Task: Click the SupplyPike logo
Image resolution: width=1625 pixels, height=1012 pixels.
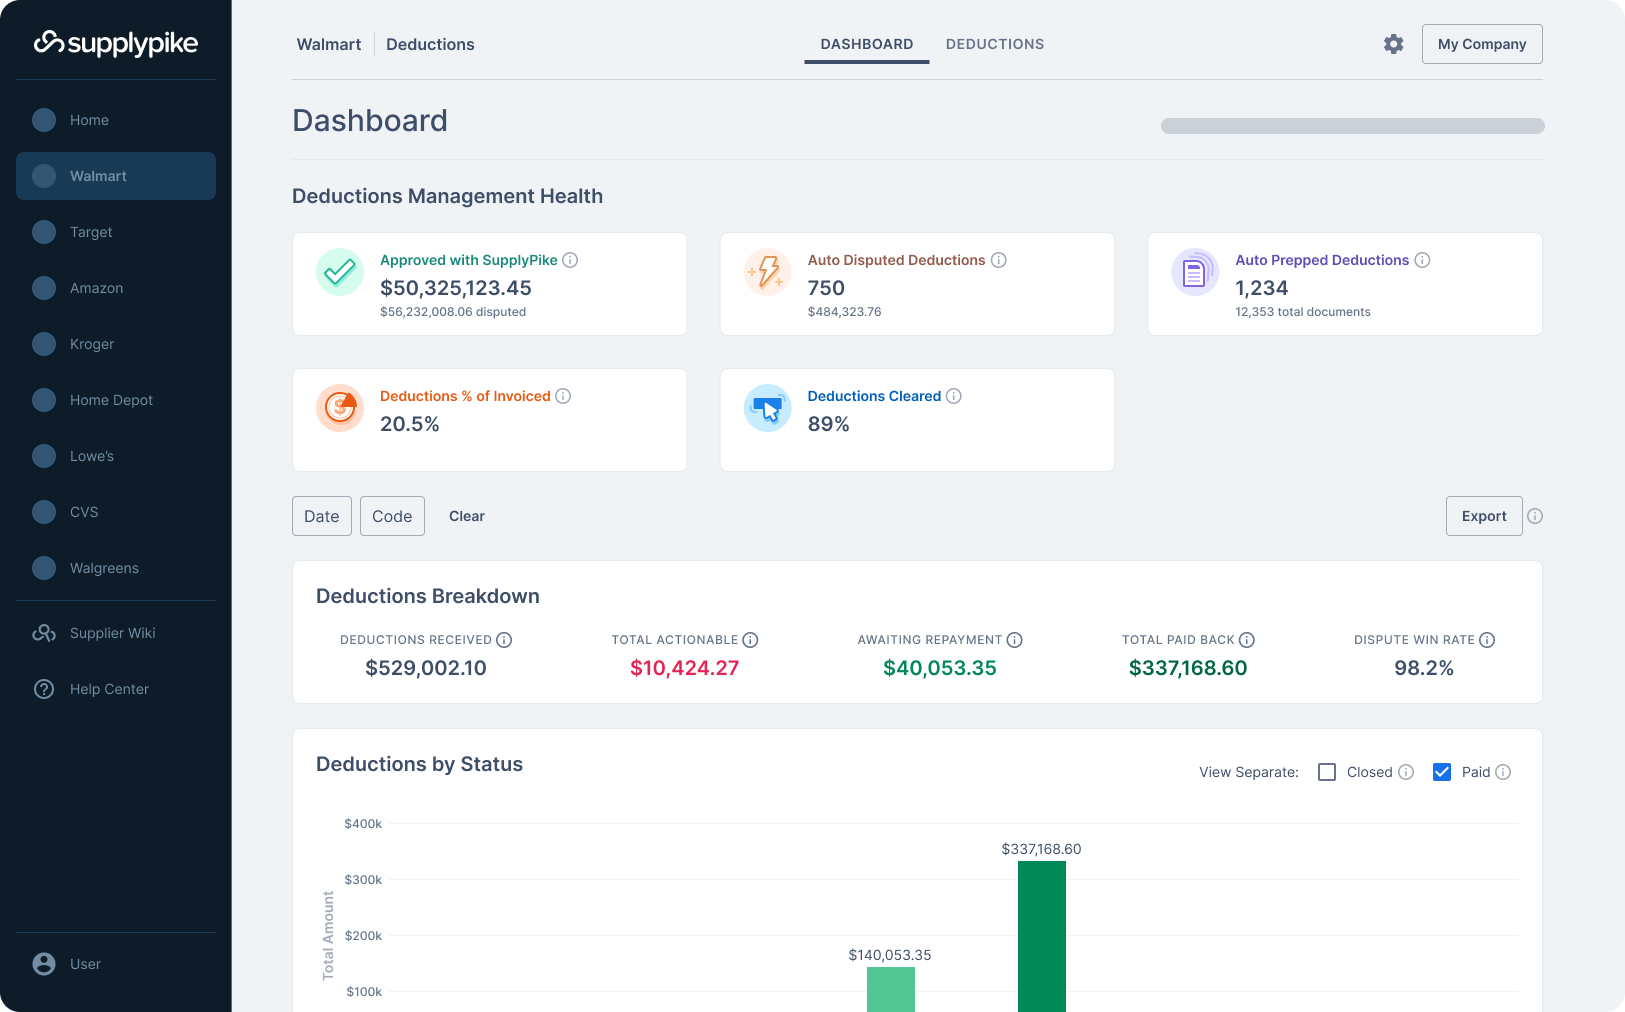Action: (x=116, y=43)
